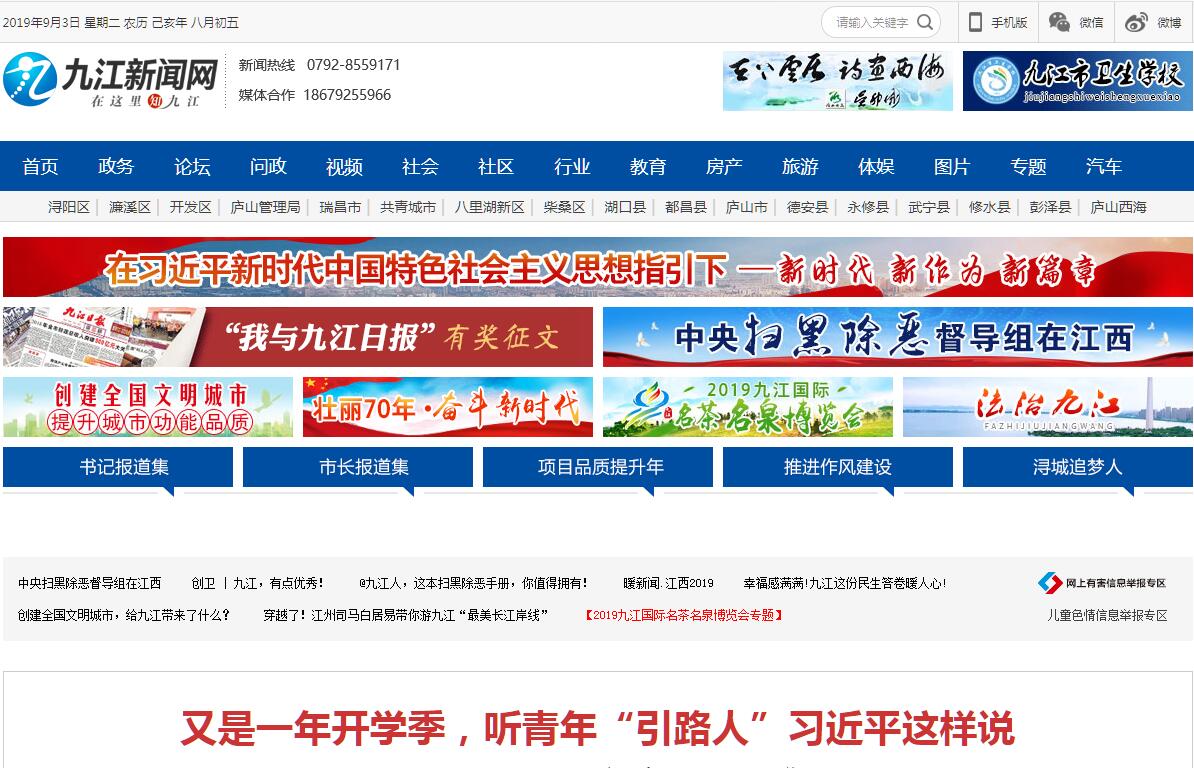Select the 项目品质提升年 tab
The width and height of the screenshot is (1194, 768).
pyautogui.click(x=598, y=467)
